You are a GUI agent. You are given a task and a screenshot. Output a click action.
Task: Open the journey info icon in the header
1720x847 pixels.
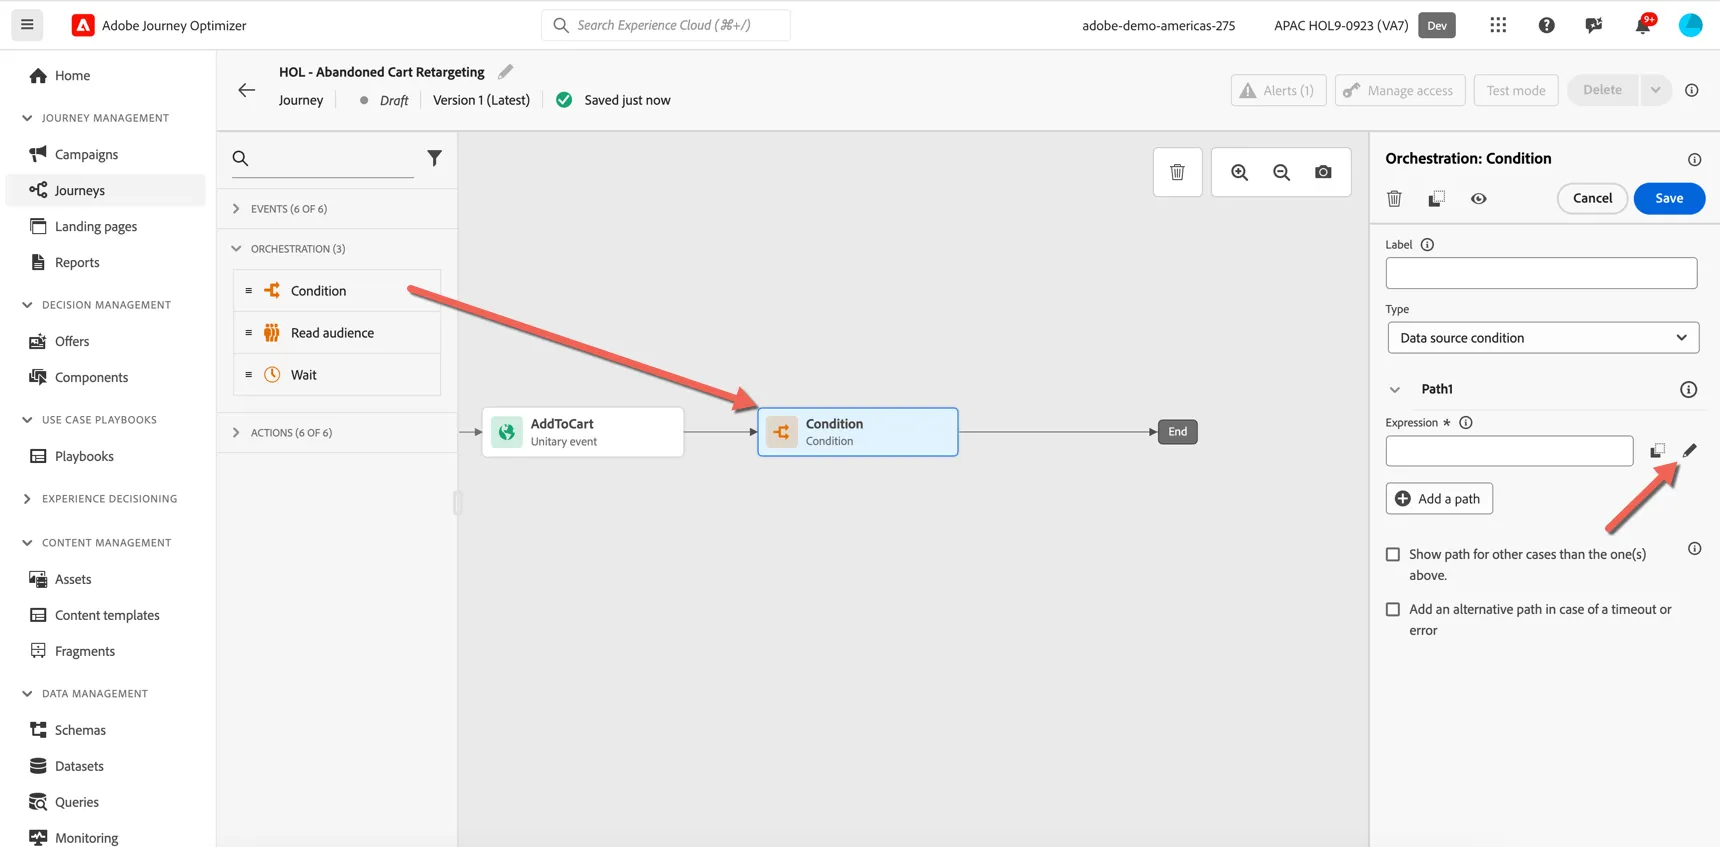(1691, 90)
